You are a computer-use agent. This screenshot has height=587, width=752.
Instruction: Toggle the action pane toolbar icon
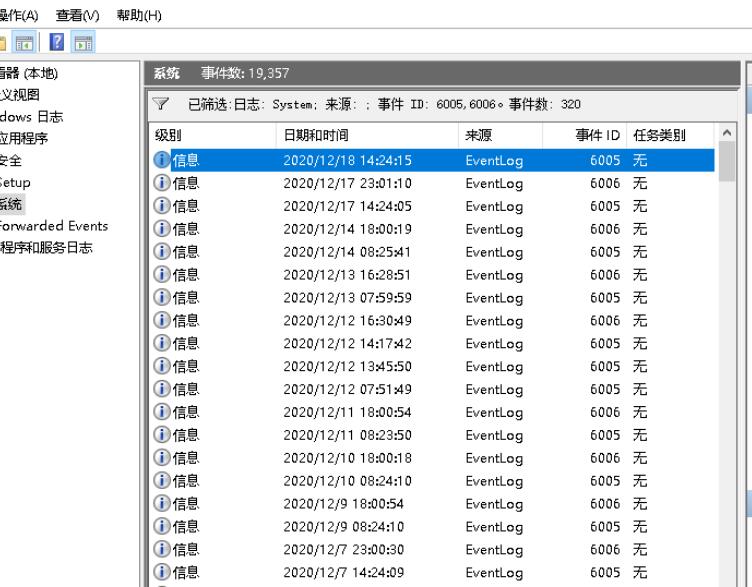click(83, 42)
